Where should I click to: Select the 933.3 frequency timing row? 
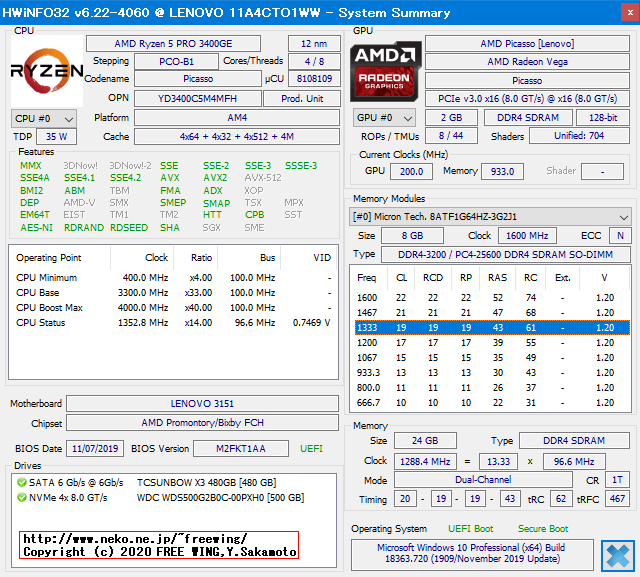pyautogui.click(x=492, y=373)
